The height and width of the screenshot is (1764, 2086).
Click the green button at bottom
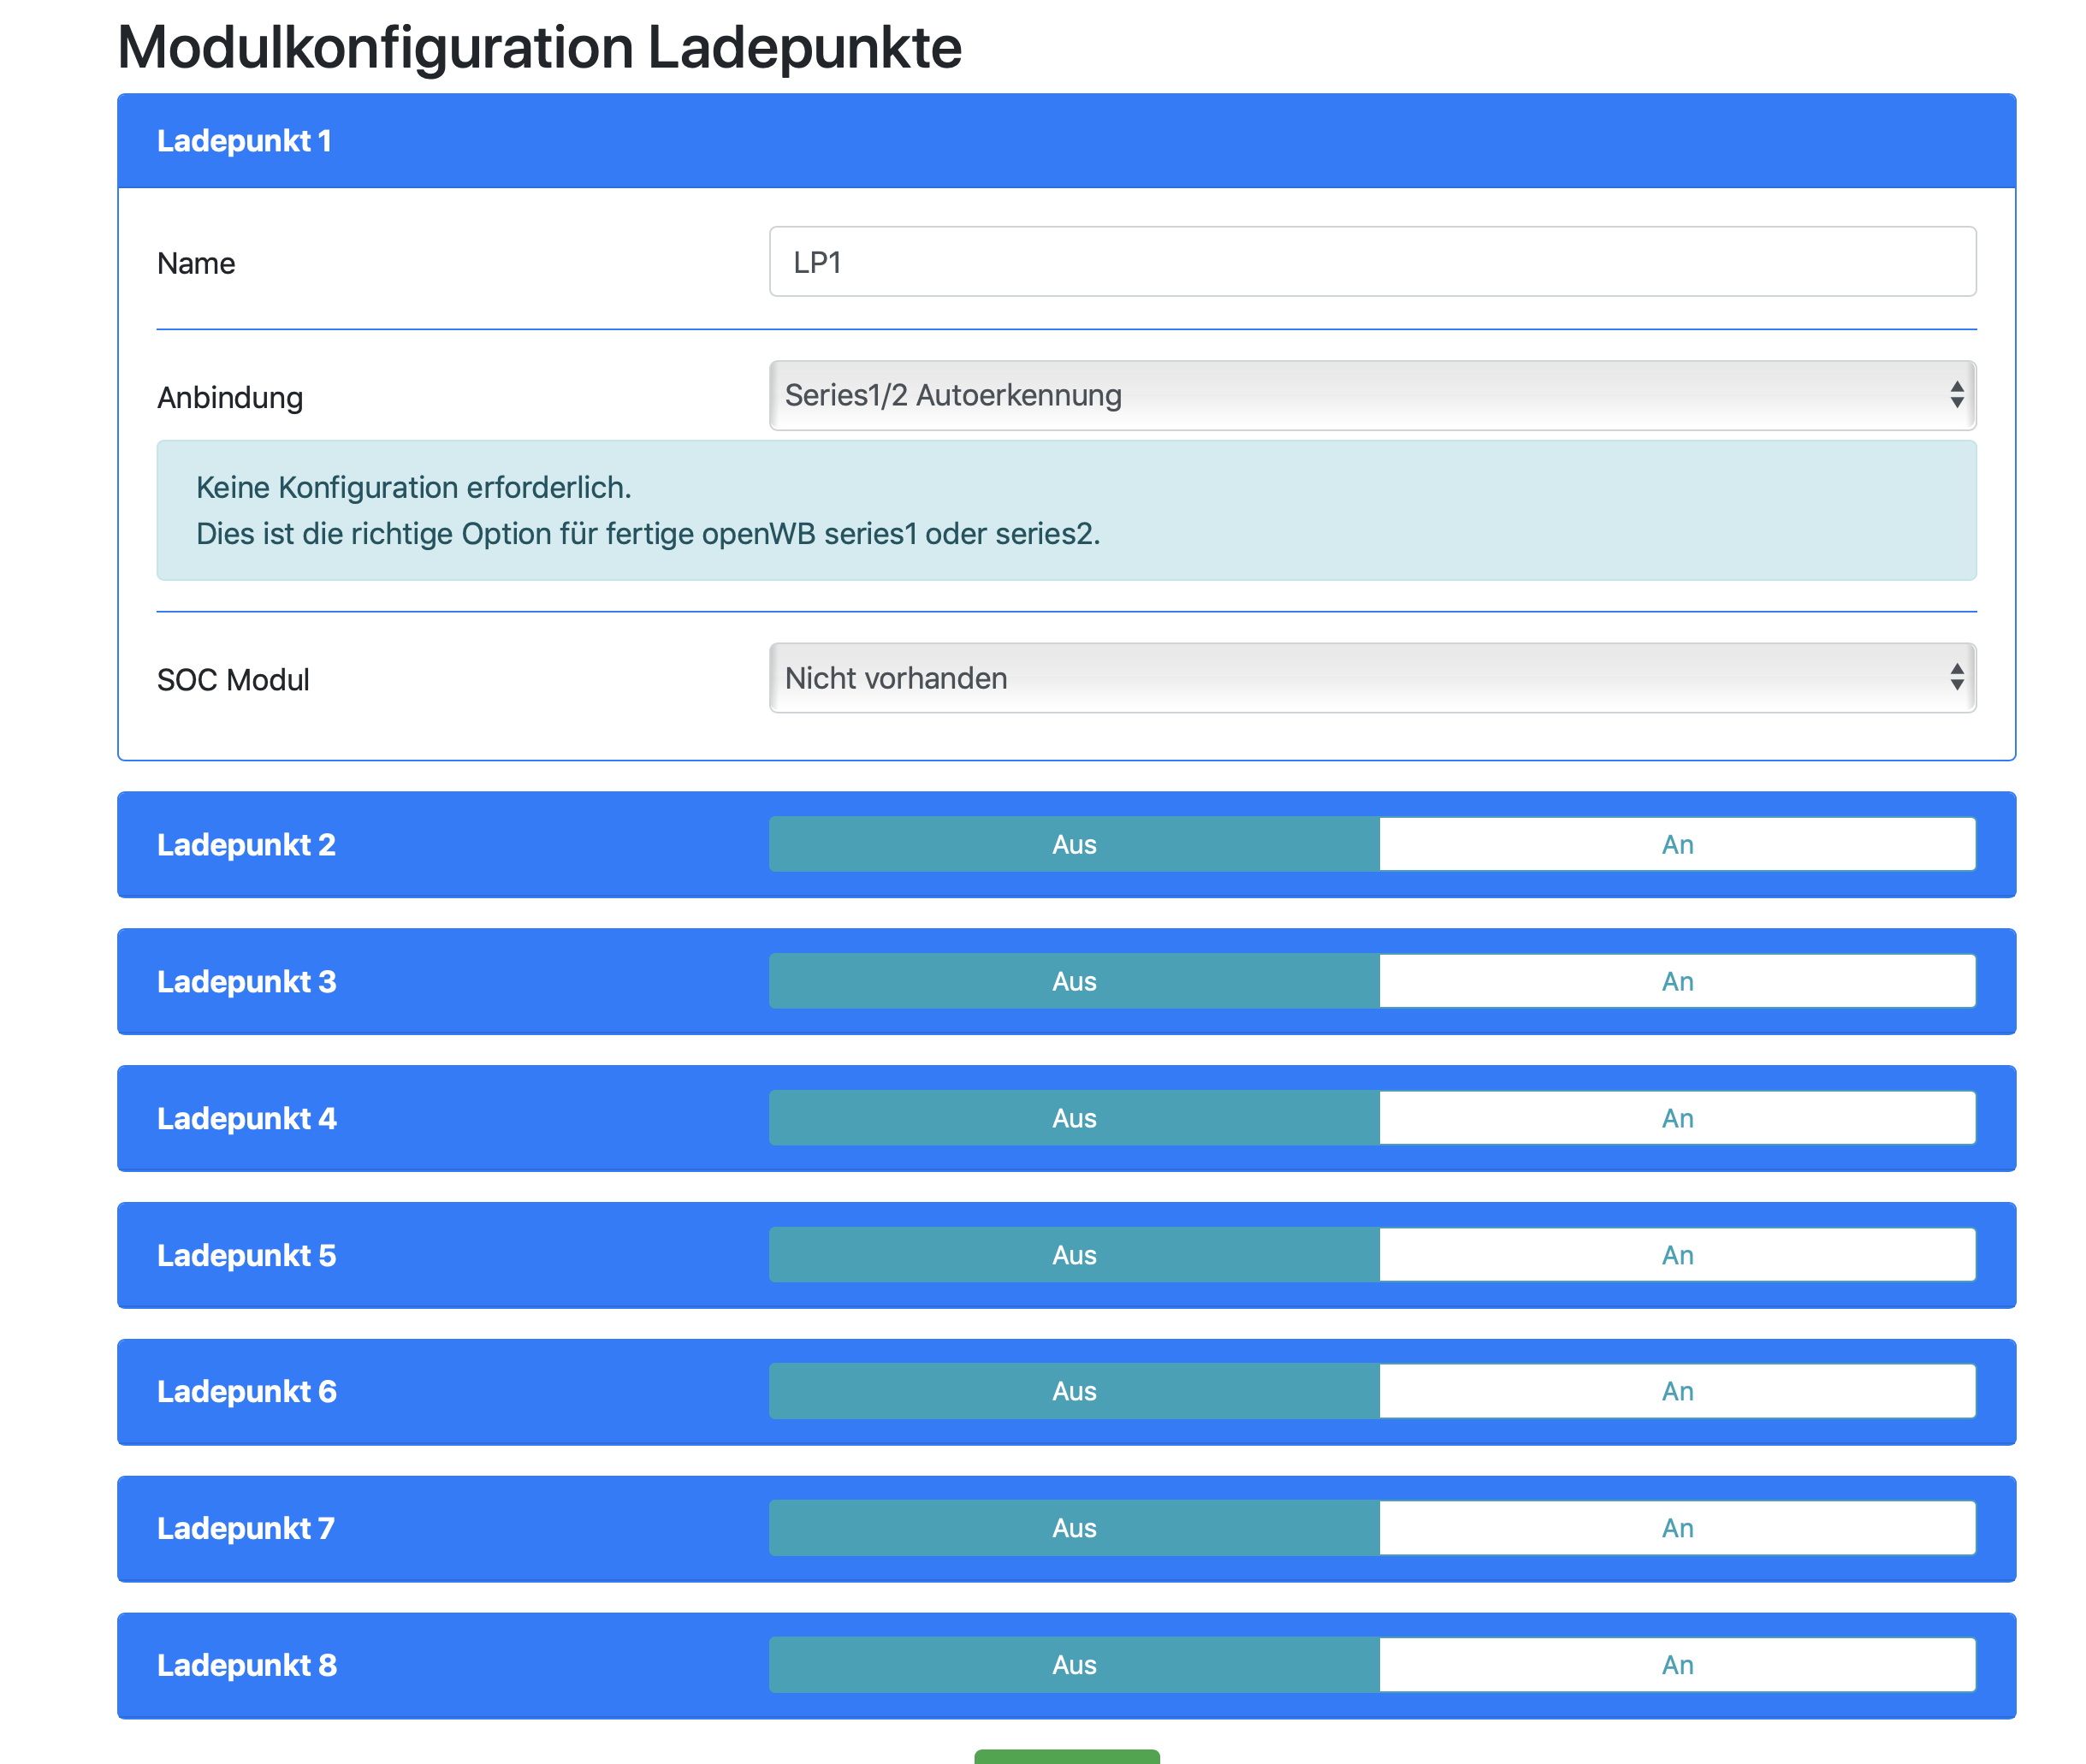coord(1066,1756)
